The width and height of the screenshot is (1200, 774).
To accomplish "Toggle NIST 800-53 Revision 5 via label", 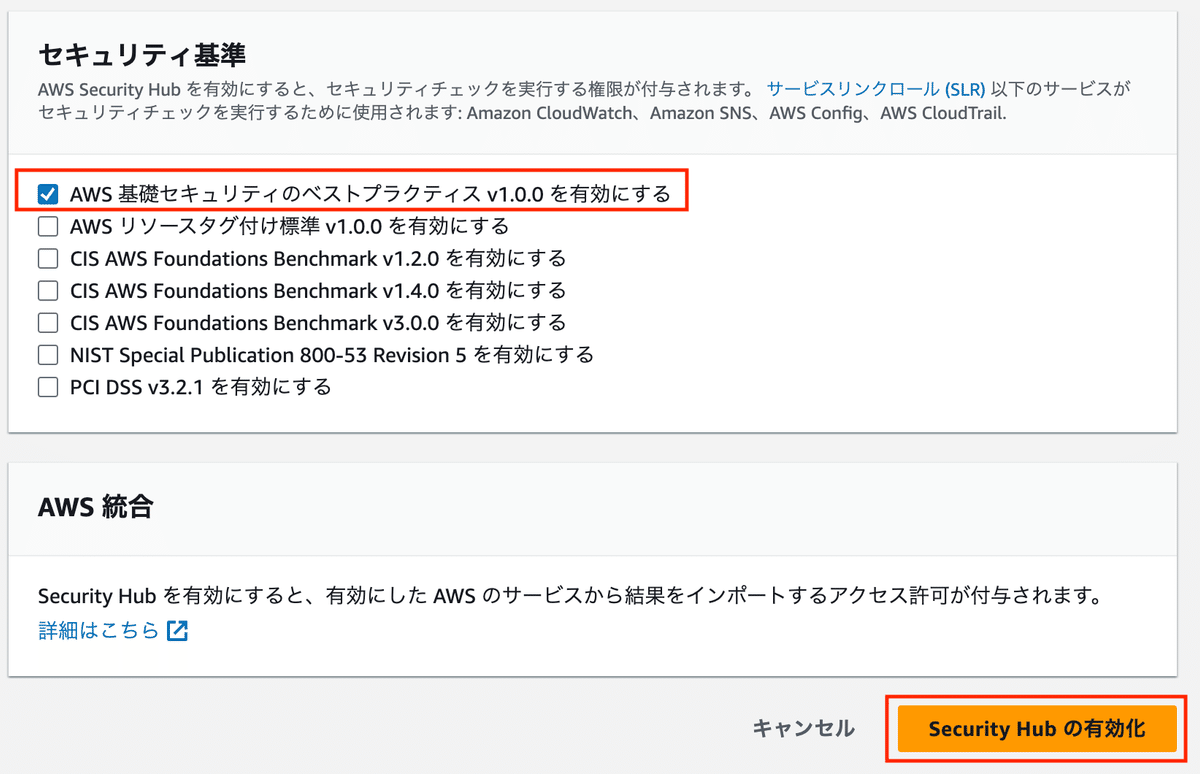I will coord(330,354).
